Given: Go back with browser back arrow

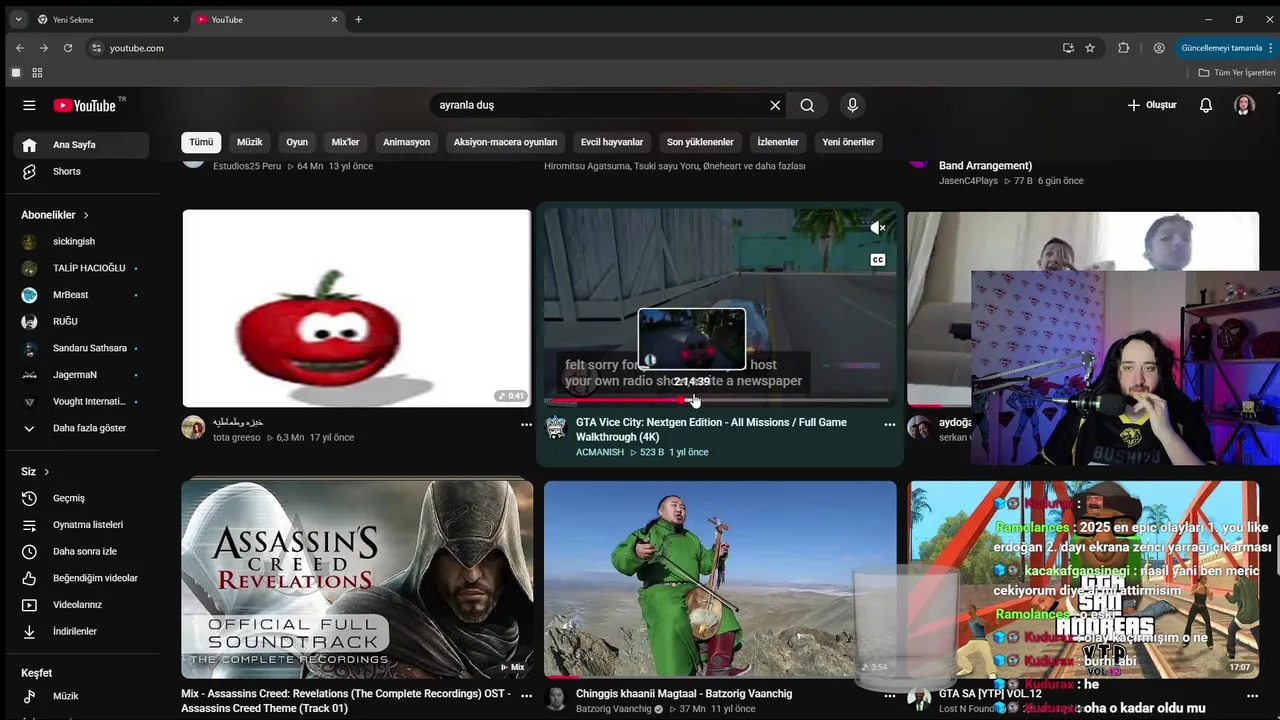Looking at the screenshot, I should point(20,48).
